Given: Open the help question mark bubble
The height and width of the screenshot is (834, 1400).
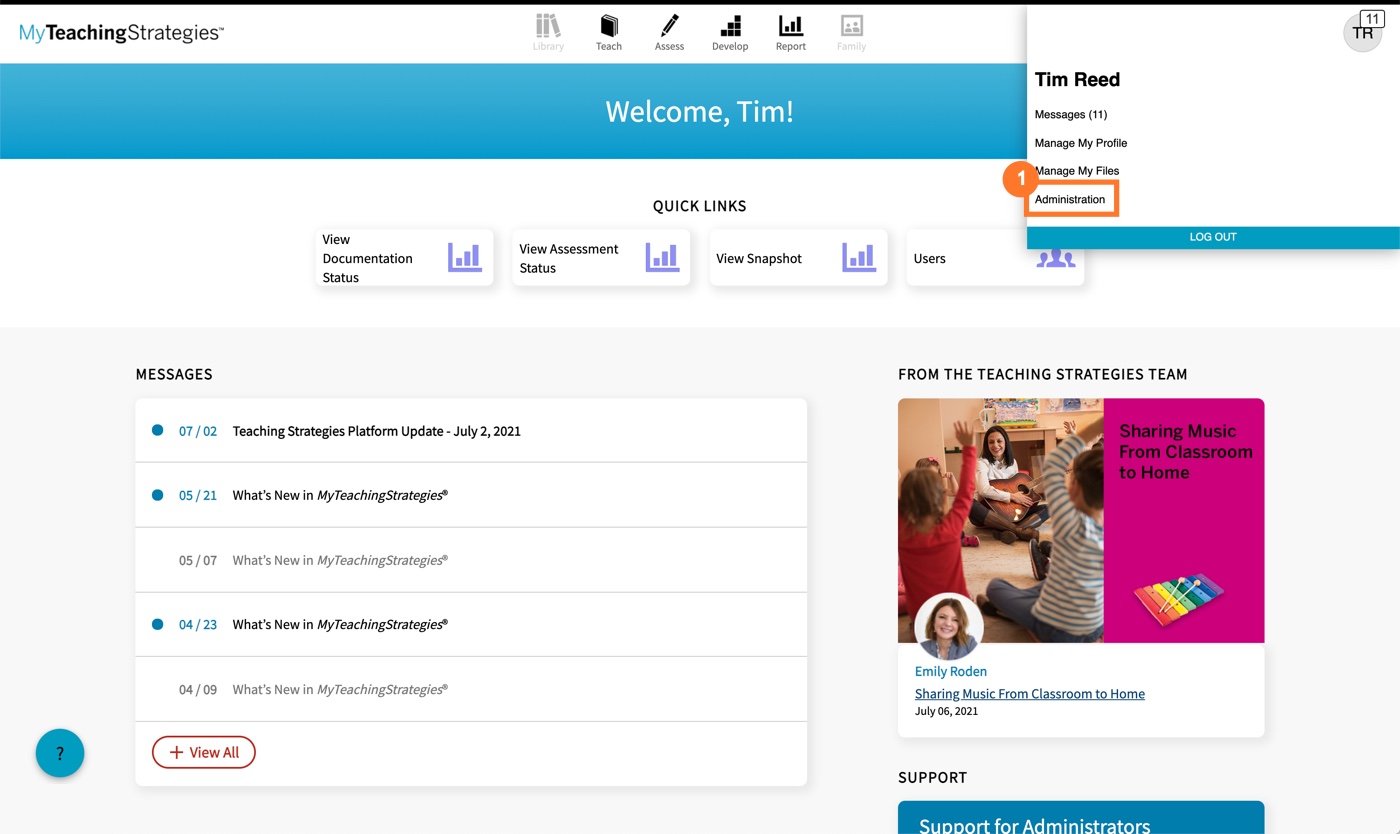Looking at the screenshot, I should [60, 753].
